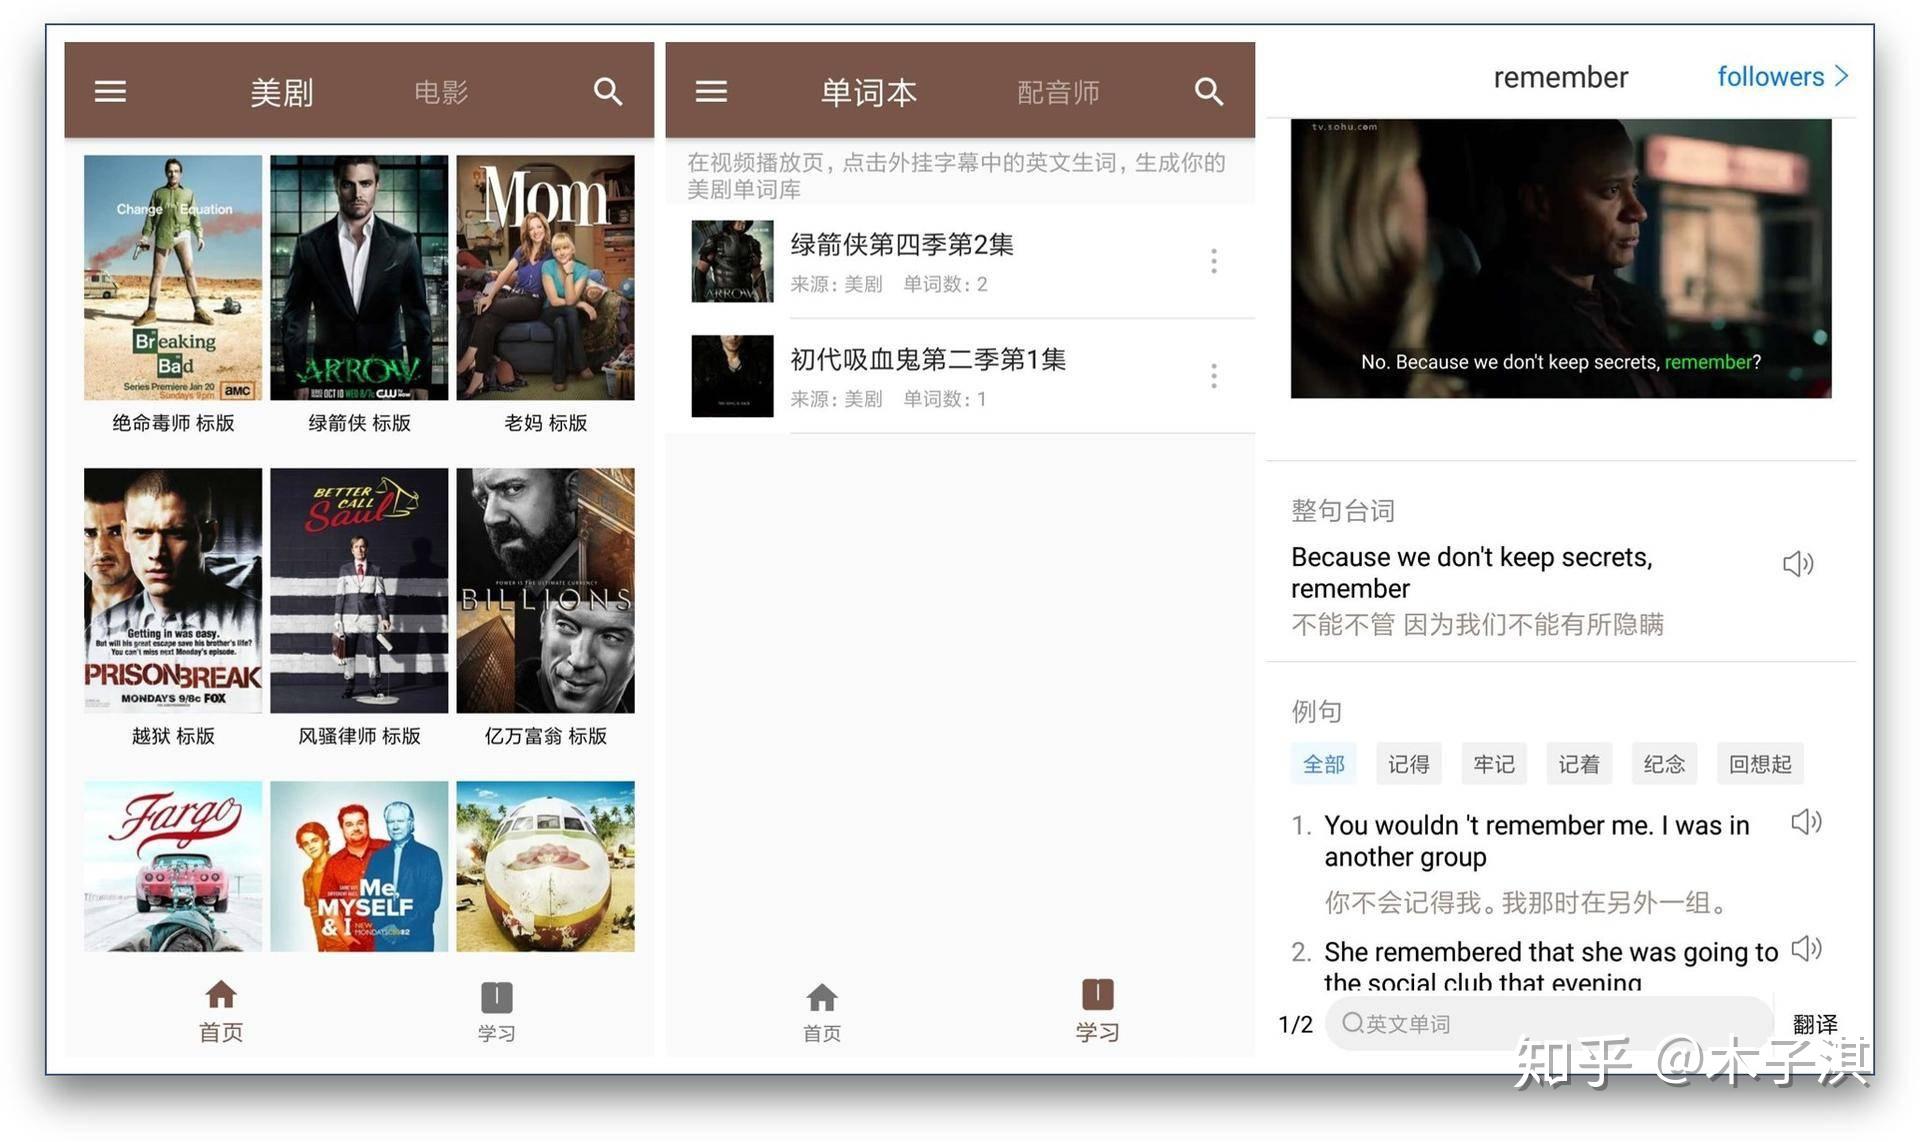Open options menu for 初代吸血鬼第二季第1集
This screenshot has height=1142, width=1920.
click(1214, 377)
